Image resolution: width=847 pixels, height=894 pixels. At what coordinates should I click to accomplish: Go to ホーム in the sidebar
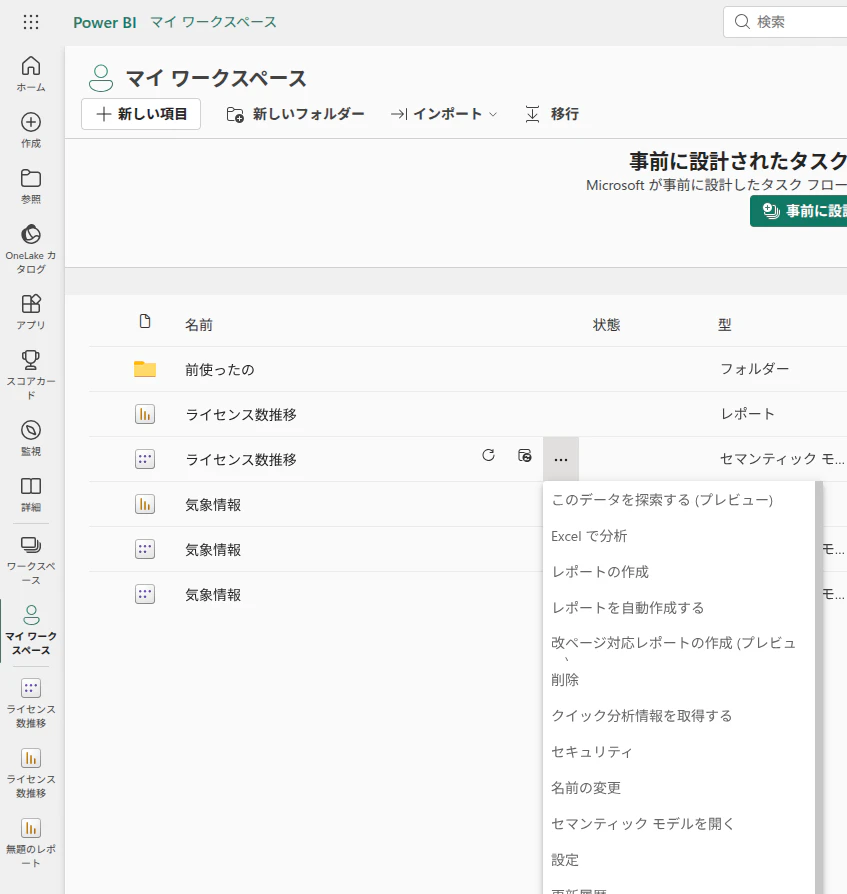click(31, 74)
